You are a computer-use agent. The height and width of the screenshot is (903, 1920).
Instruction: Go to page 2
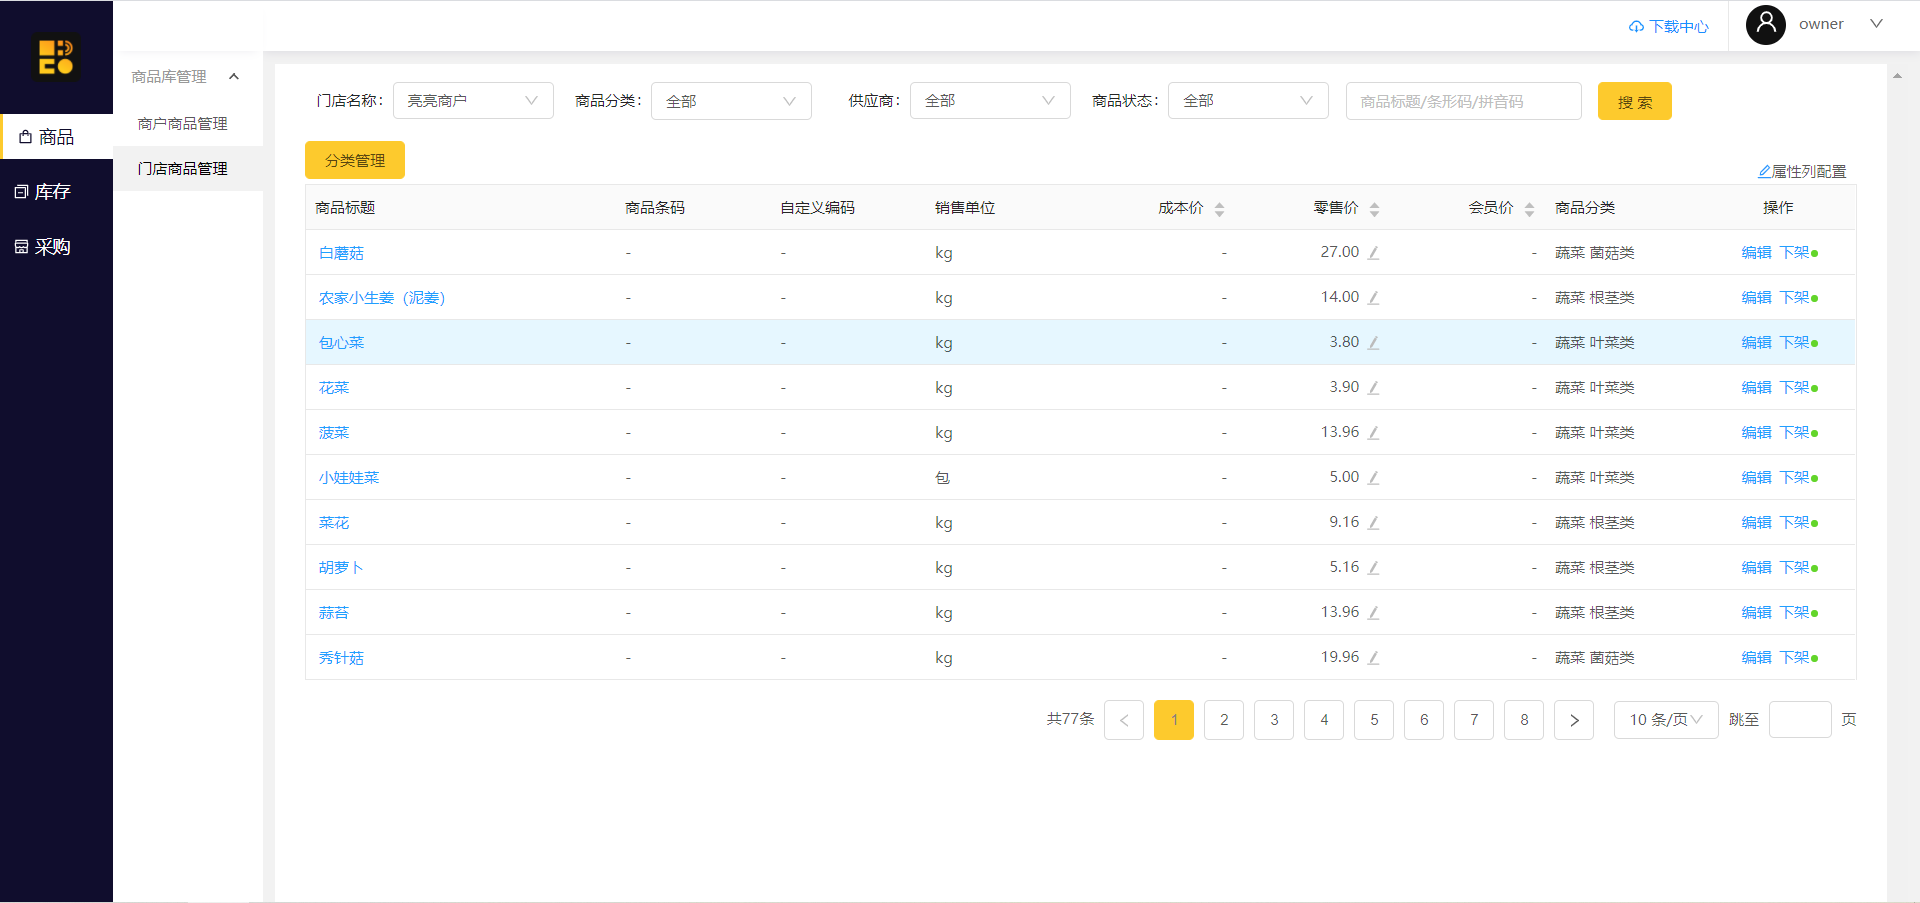pyautogui.click(x=1224, y=720)
